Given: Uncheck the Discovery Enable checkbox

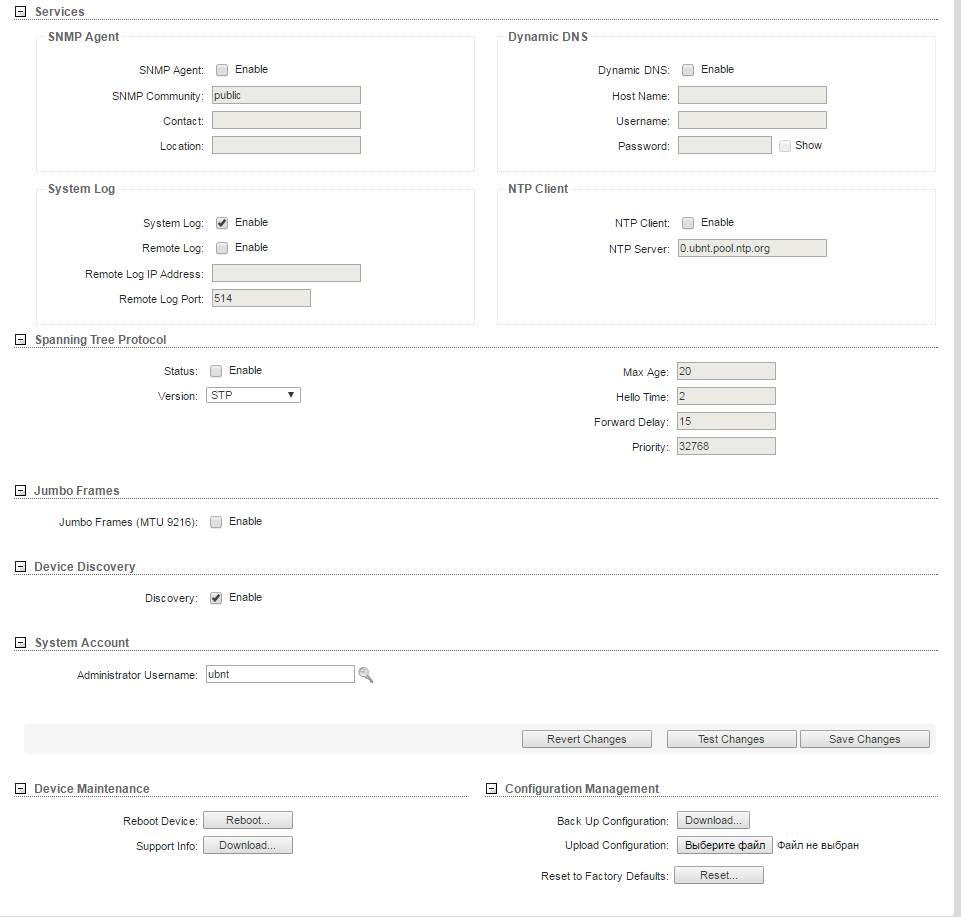Looking at the screenshot, I should pyautogui.click(x=216, y=598).
